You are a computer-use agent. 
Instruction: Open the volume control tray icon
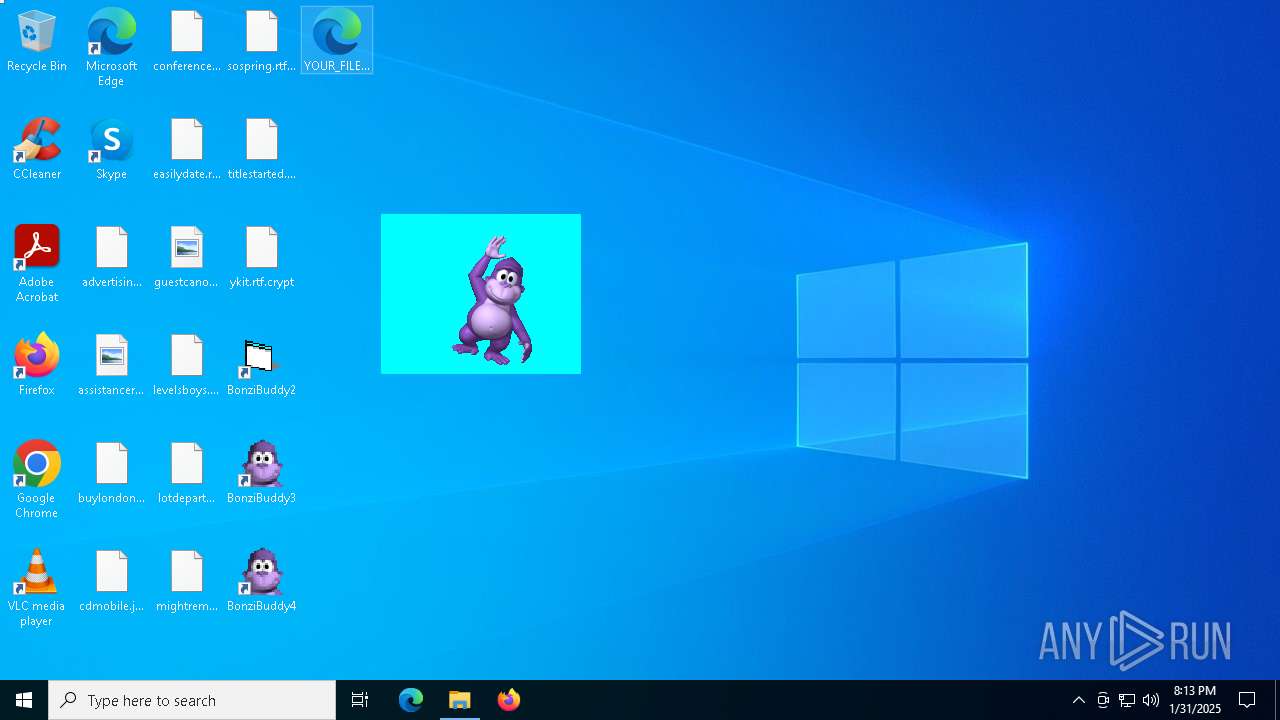[x=1151, y=700]
